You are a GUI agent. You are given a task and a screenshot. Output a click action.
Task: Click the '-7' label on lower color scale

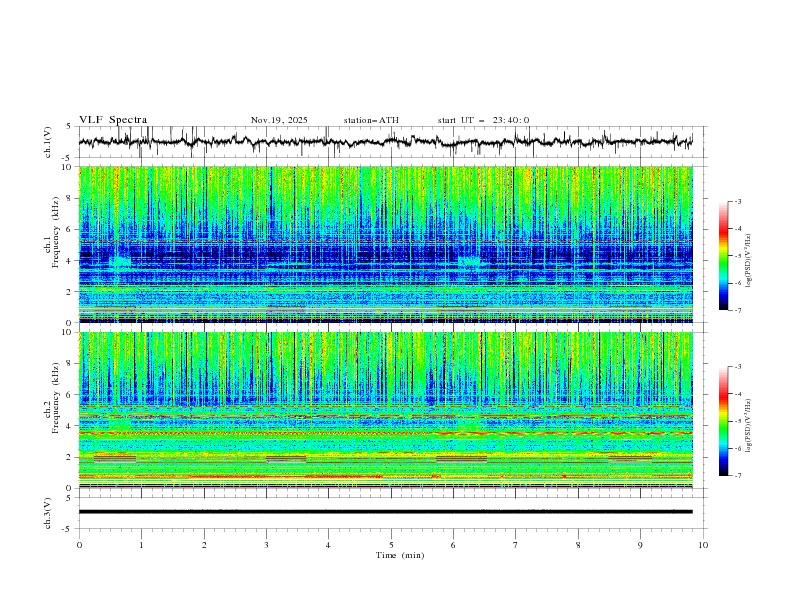(737, 476)
